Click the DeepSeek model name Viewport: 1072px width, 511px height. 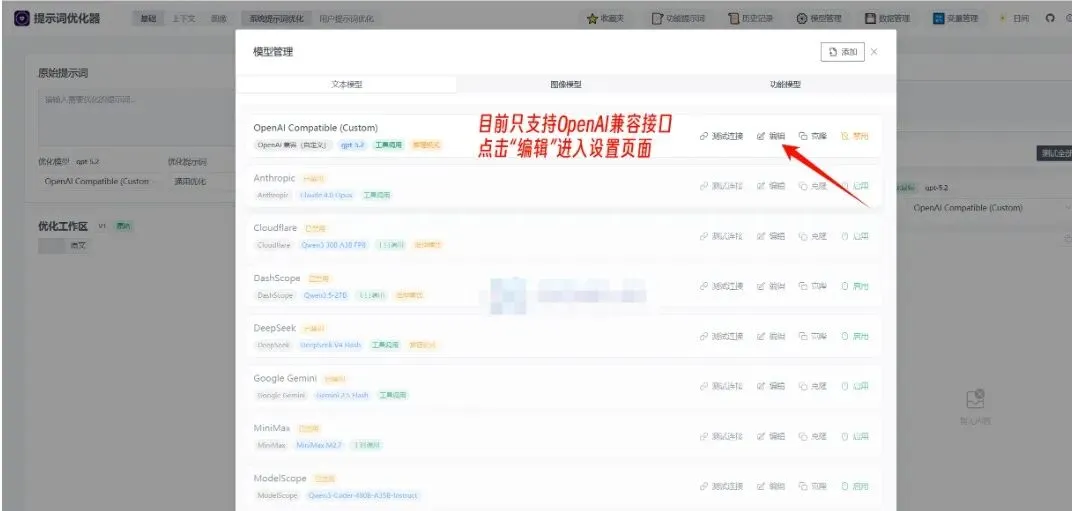click(x=275, y=328)
